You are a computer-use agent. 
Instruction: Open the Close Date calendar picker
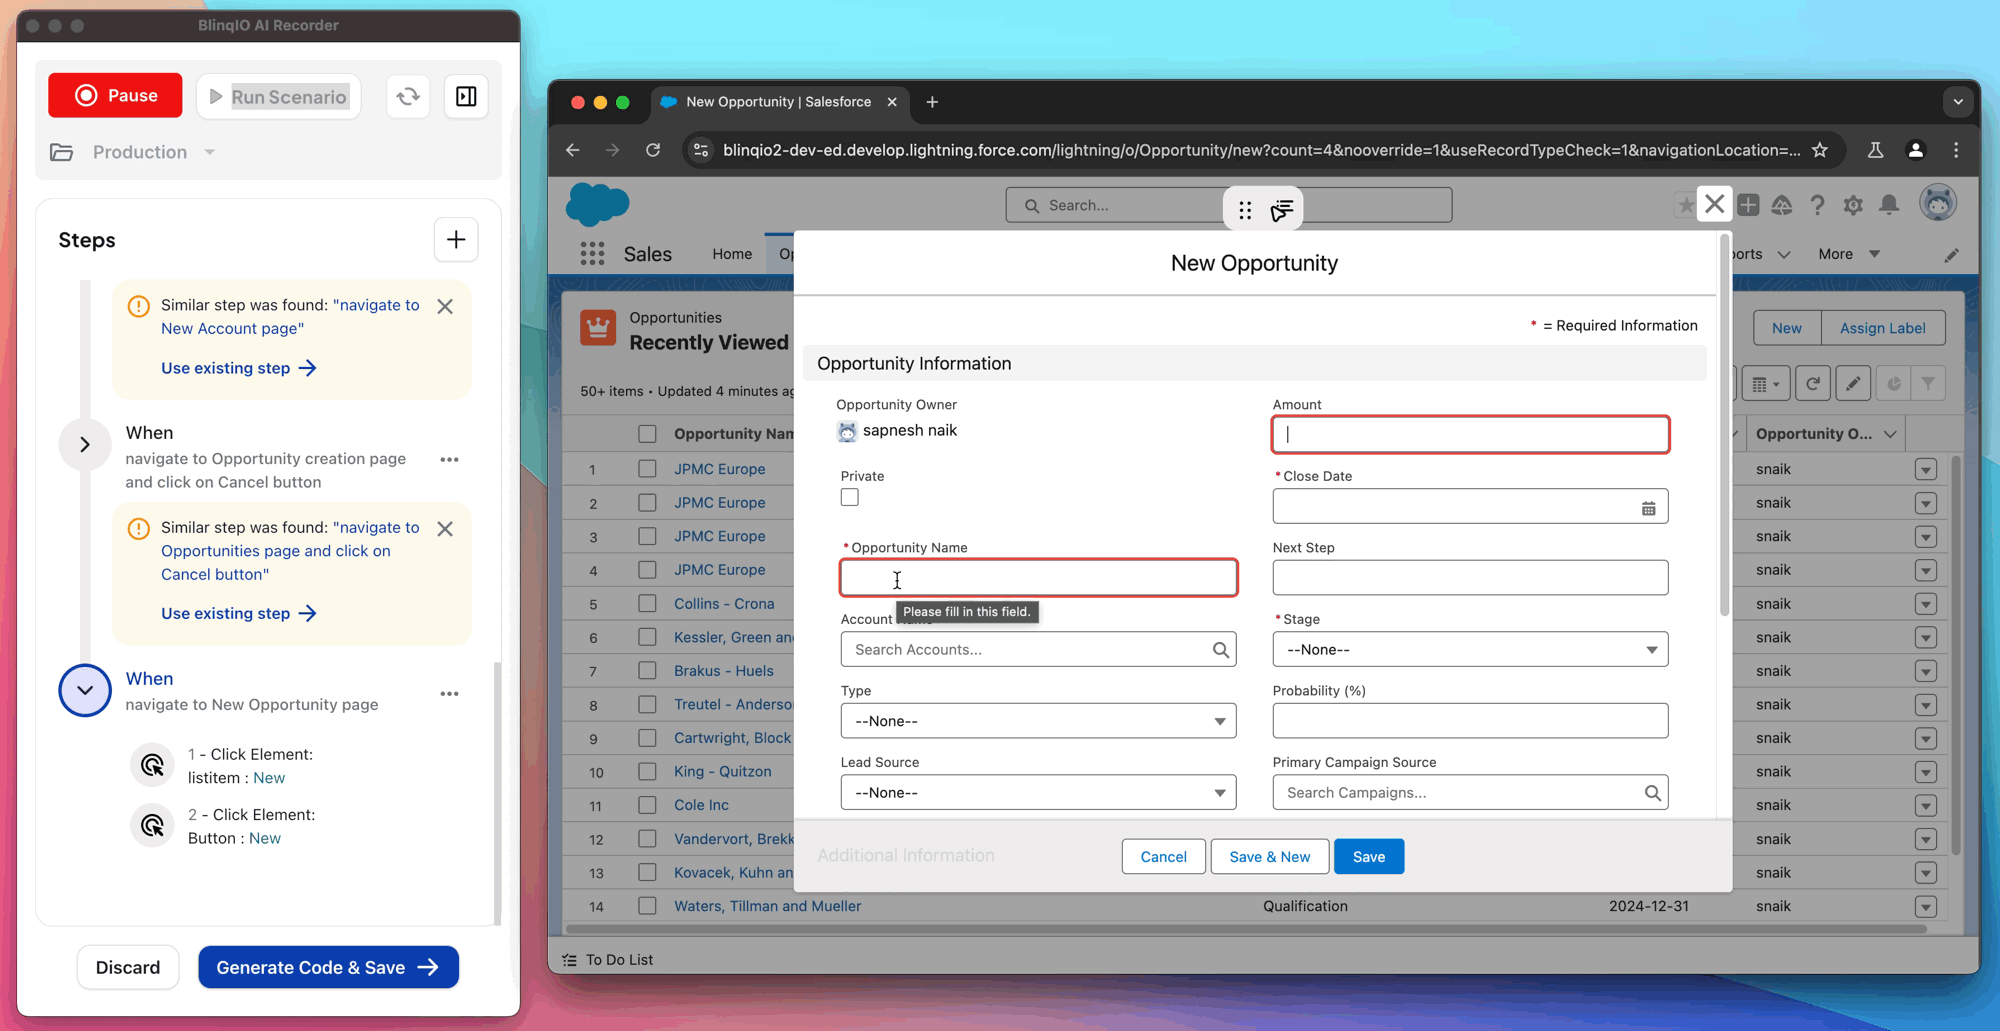[x=1648, y=508]
